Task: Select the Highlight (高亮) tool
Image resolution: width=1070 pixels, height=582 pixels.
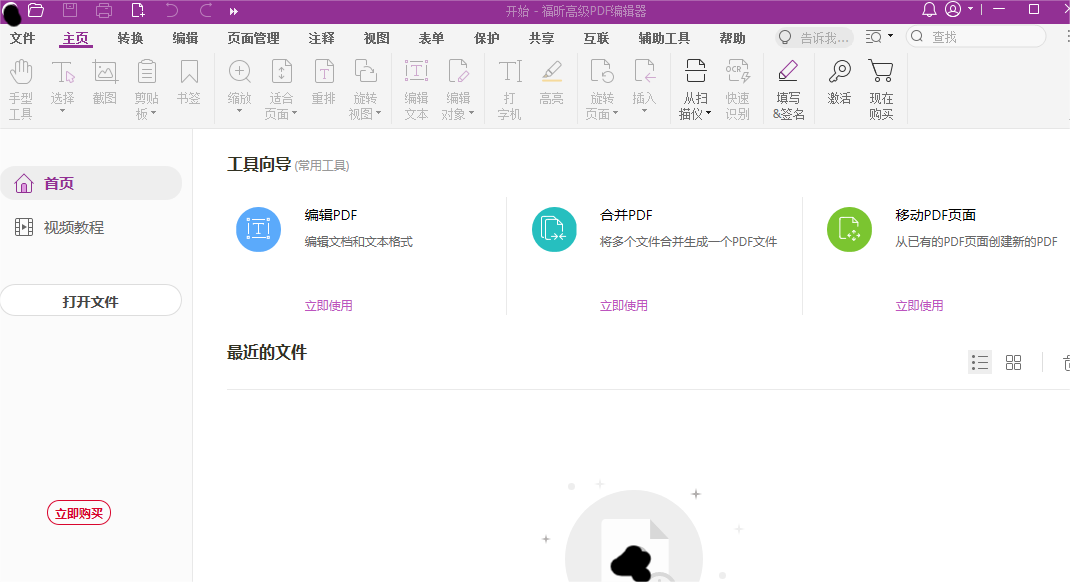Action: [552, 72]
